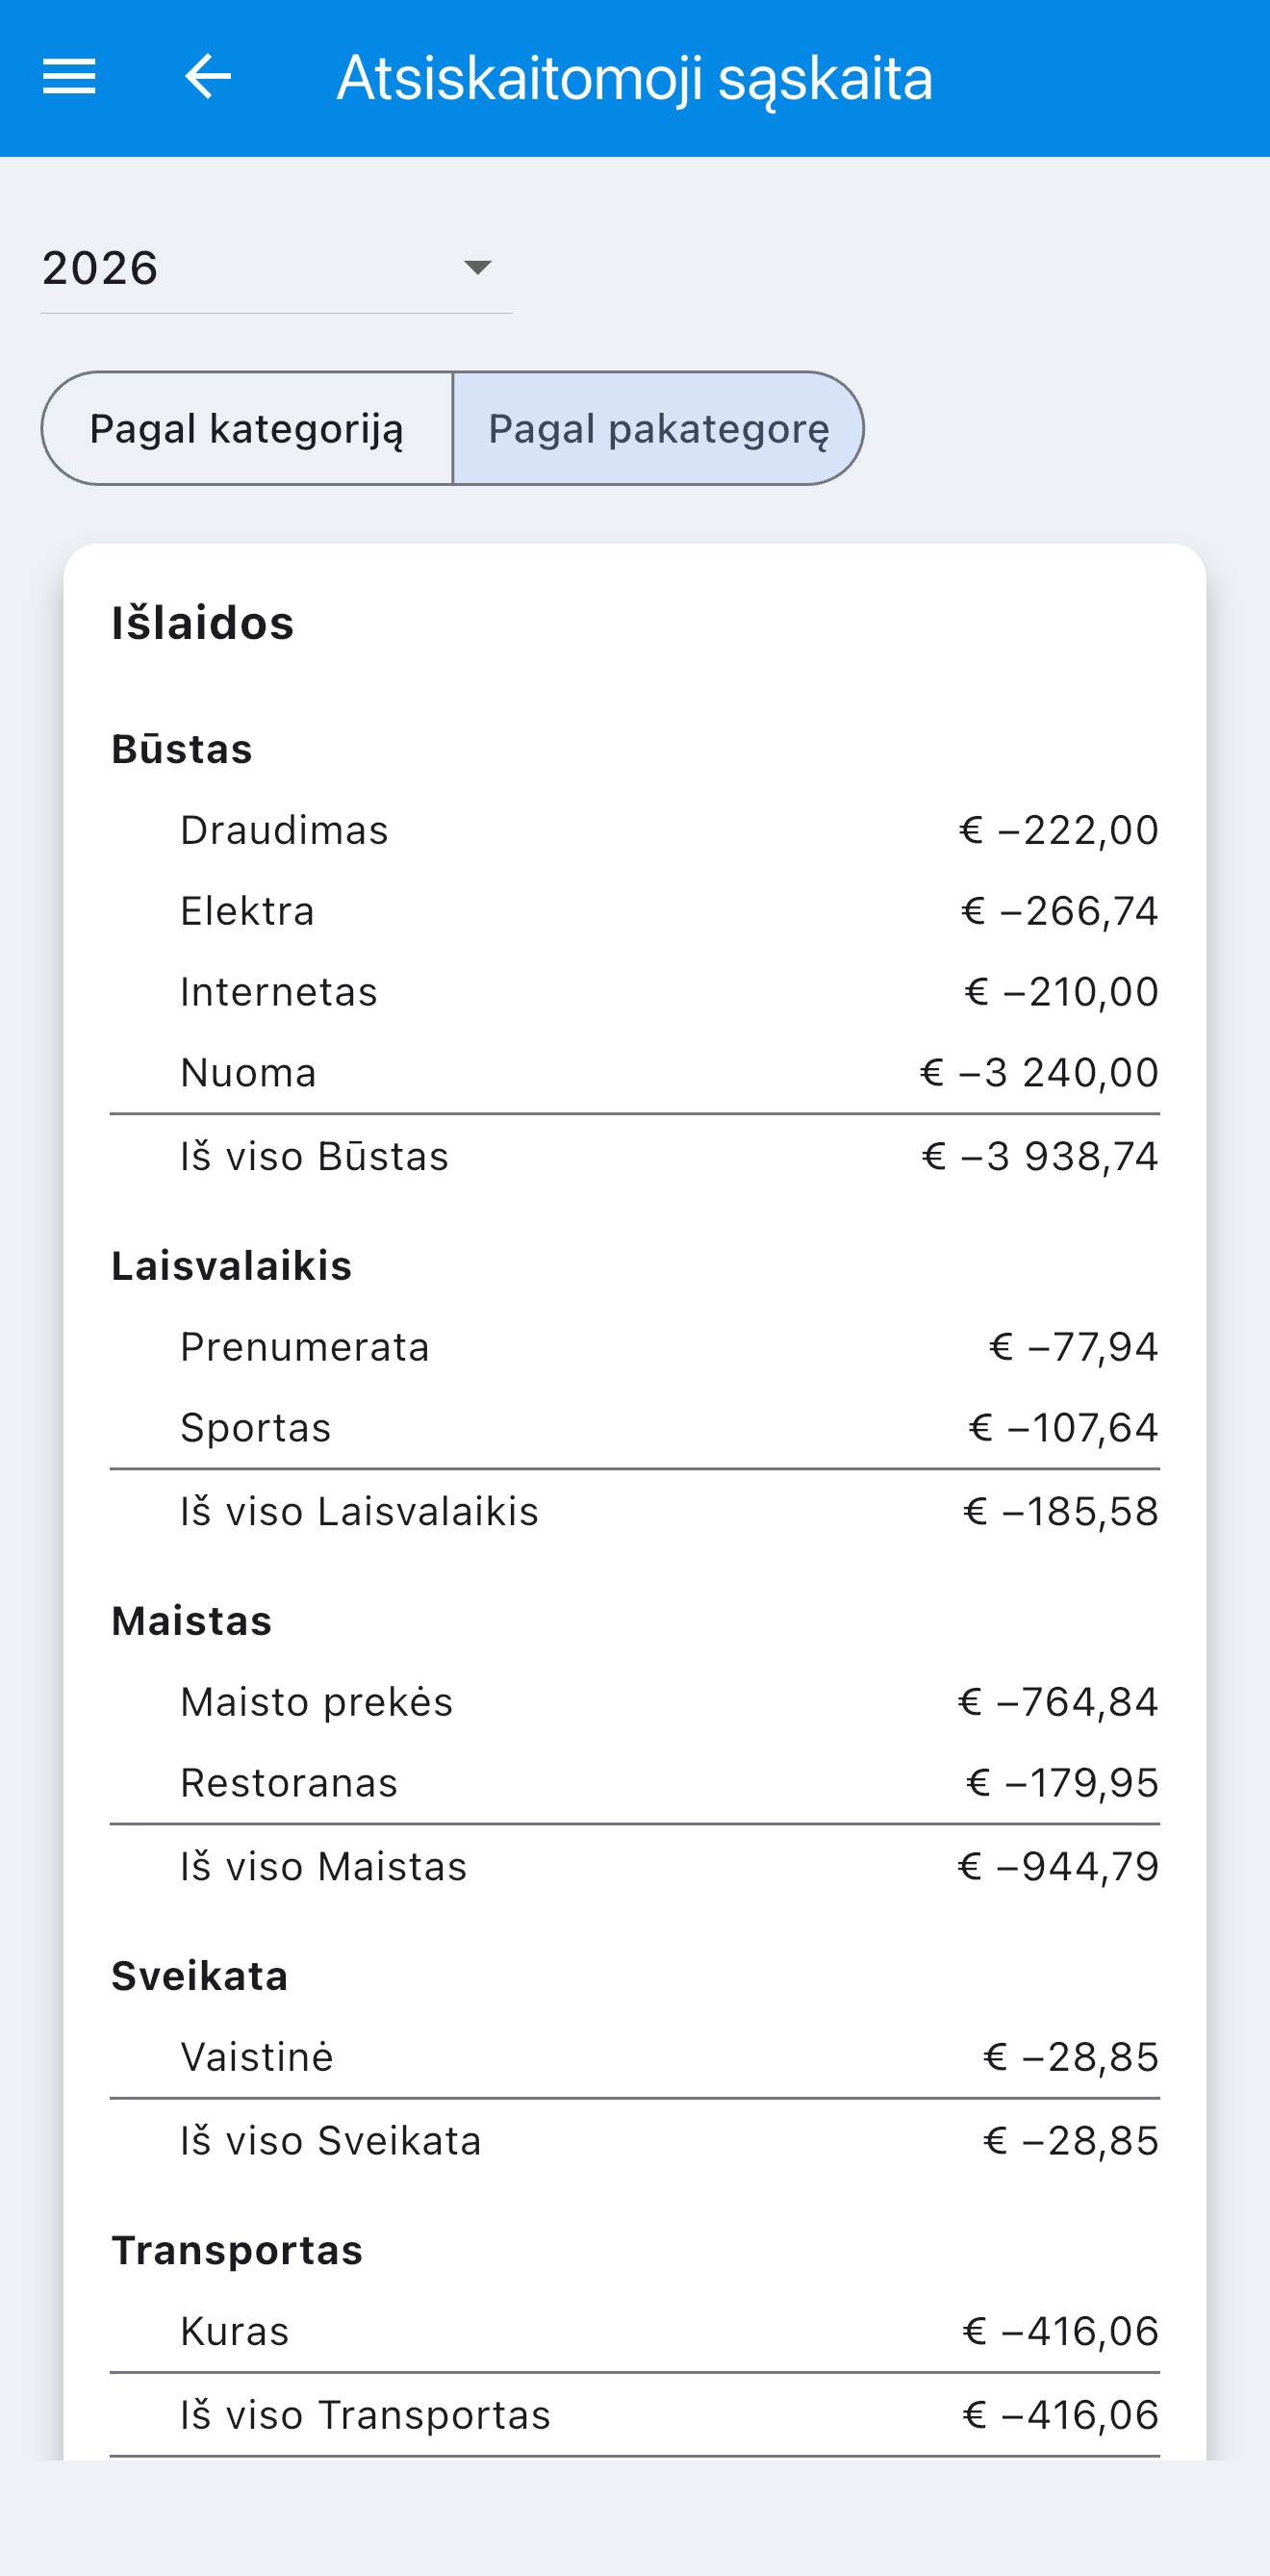Open Maisto prekės expenses

point(635,1702)
